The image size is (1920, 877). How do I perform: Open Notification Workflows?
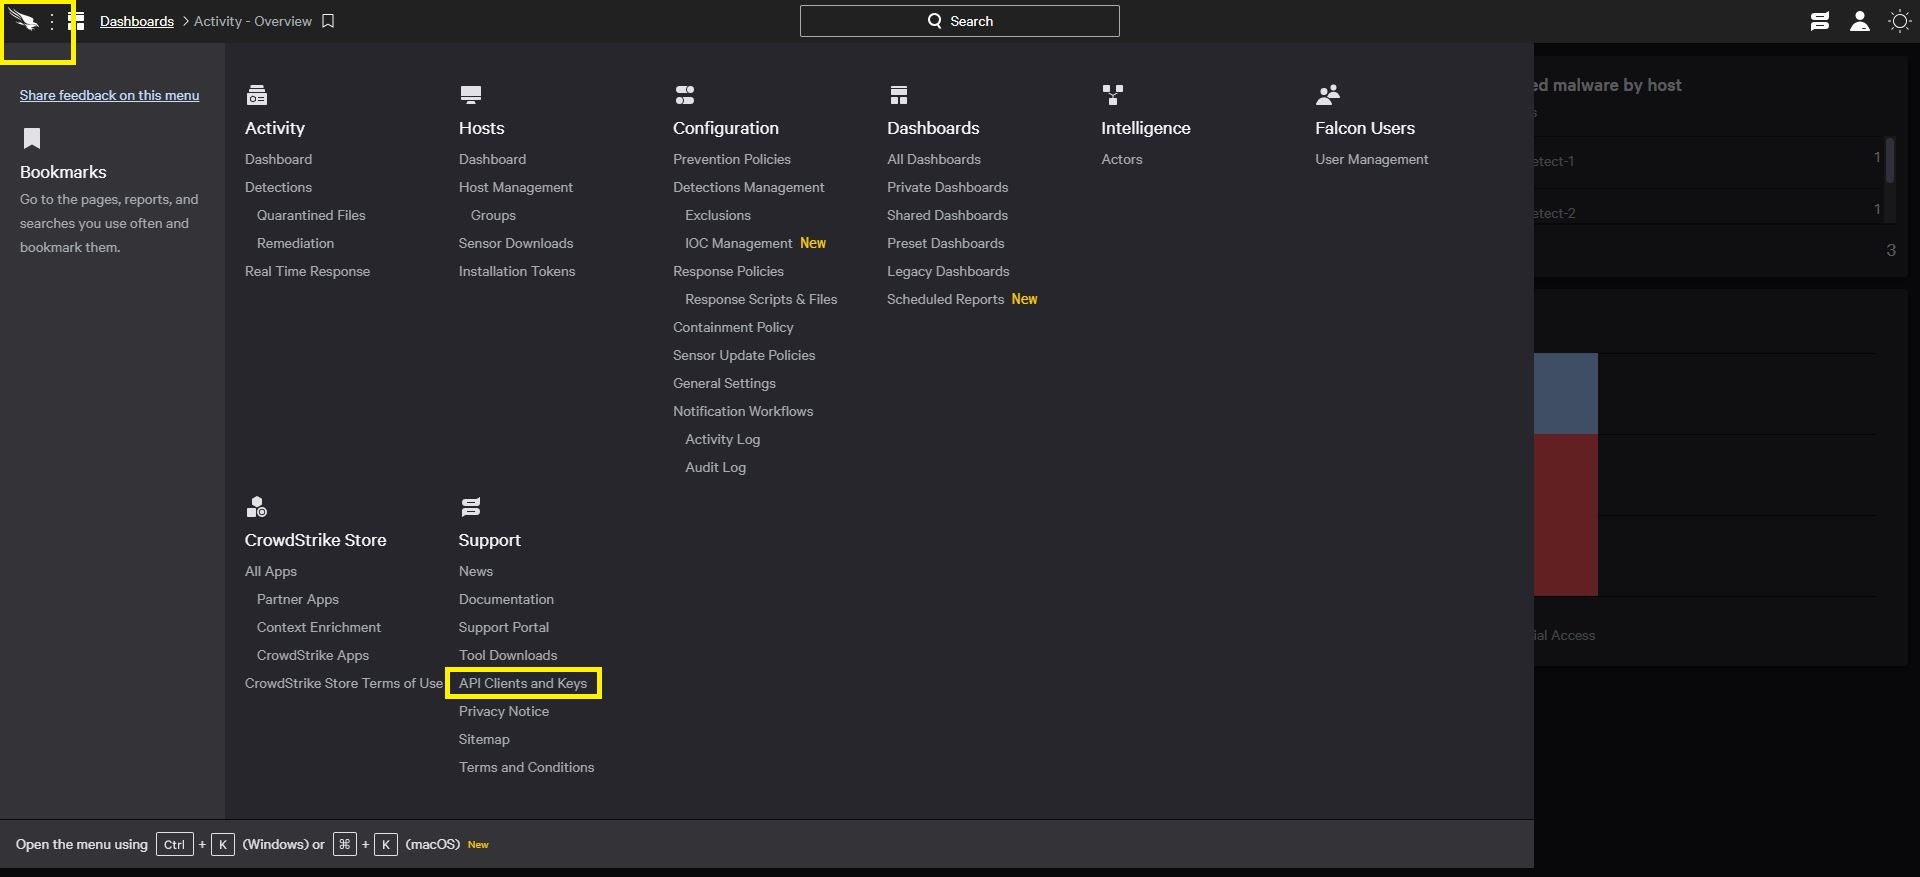pyautogui.click(x=743, y=411)
